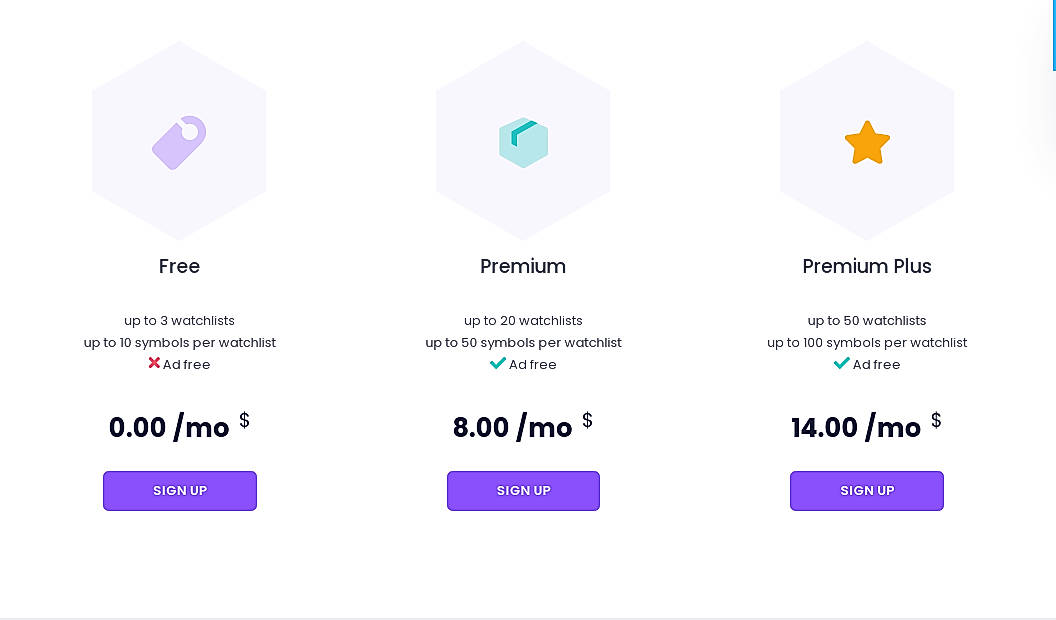This screenshot has width=1056, height=620.
Task: Select the Premium plan title
Action: [523, 266]
